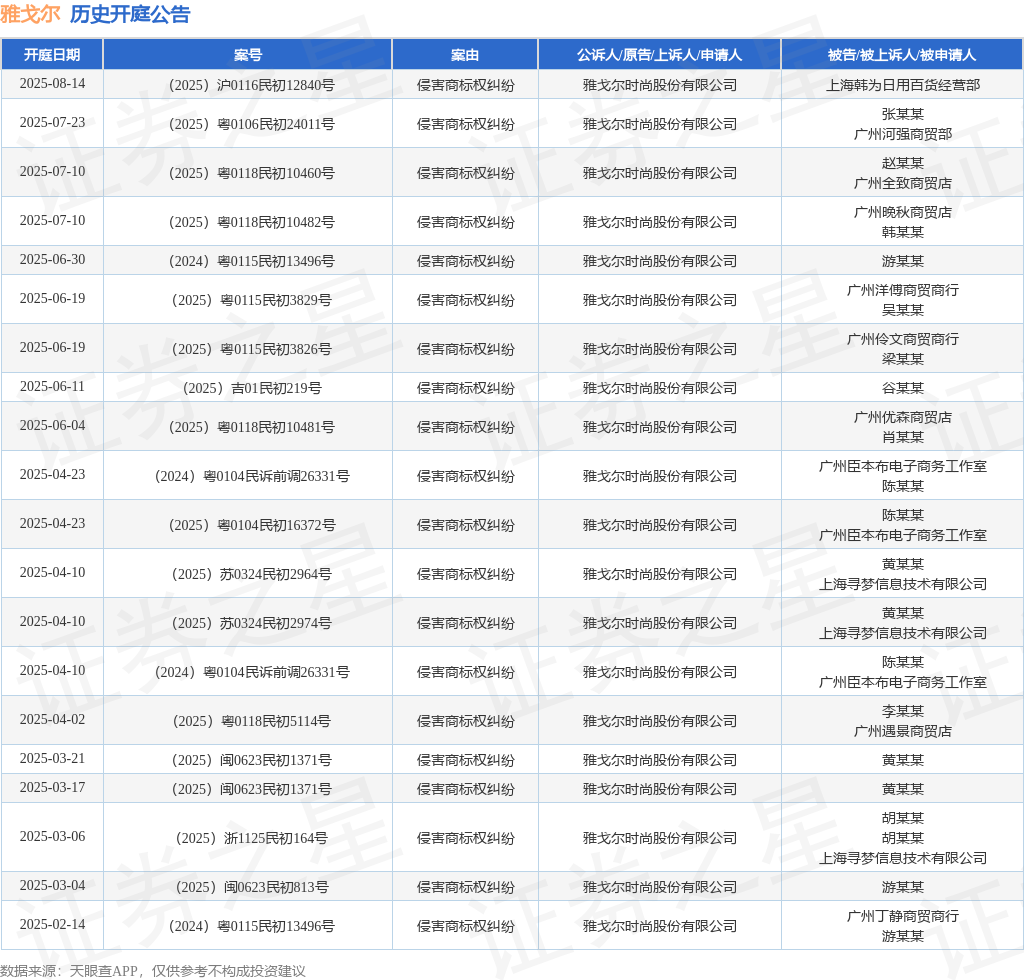
Task: Click defendant 上海韩为日用百货经营部
Action: click(903, 86)
